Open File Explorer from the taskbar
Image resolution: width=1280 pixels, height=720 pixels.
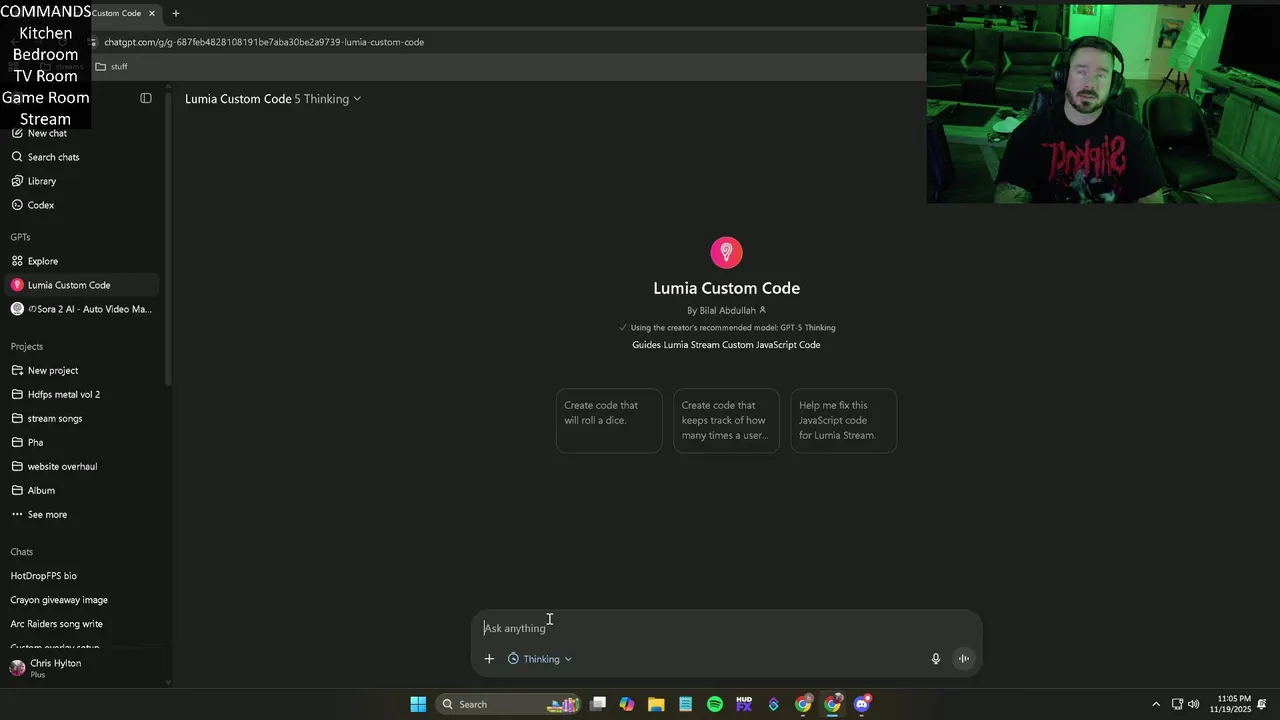coord(656,704)
